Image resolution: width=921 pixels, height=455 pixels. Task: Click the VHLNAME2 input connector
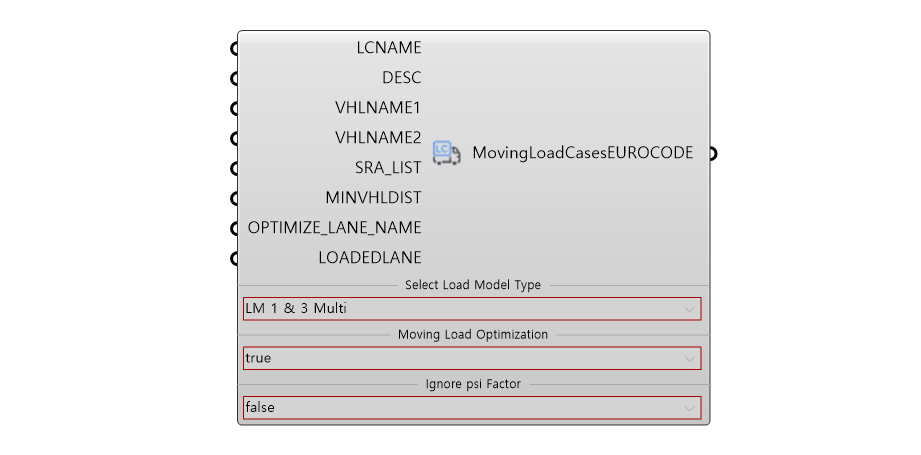click(x=234, y=139)
